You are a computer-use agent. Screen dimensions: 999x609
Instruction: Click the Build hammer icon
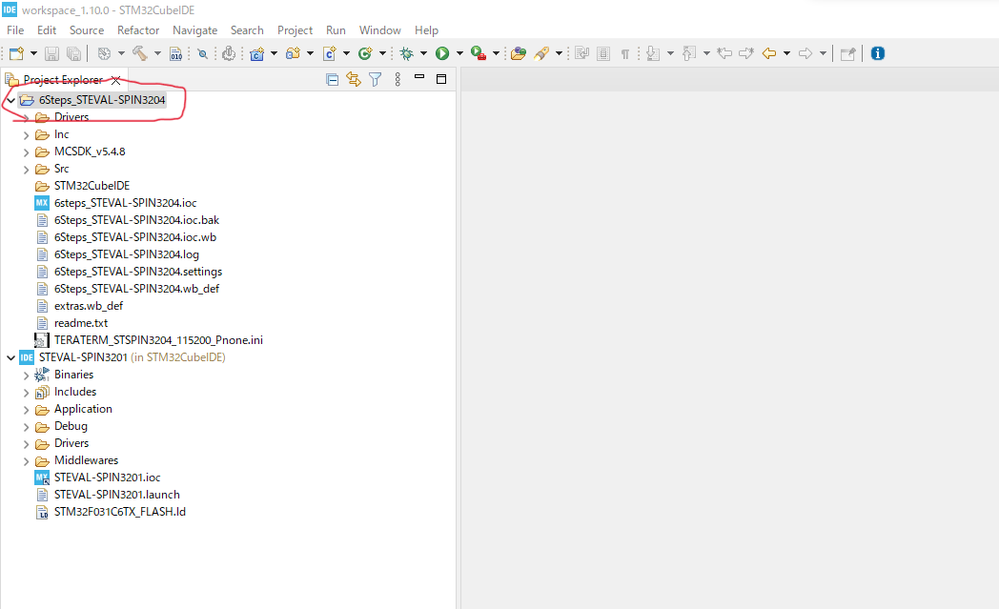pos(140,54)
